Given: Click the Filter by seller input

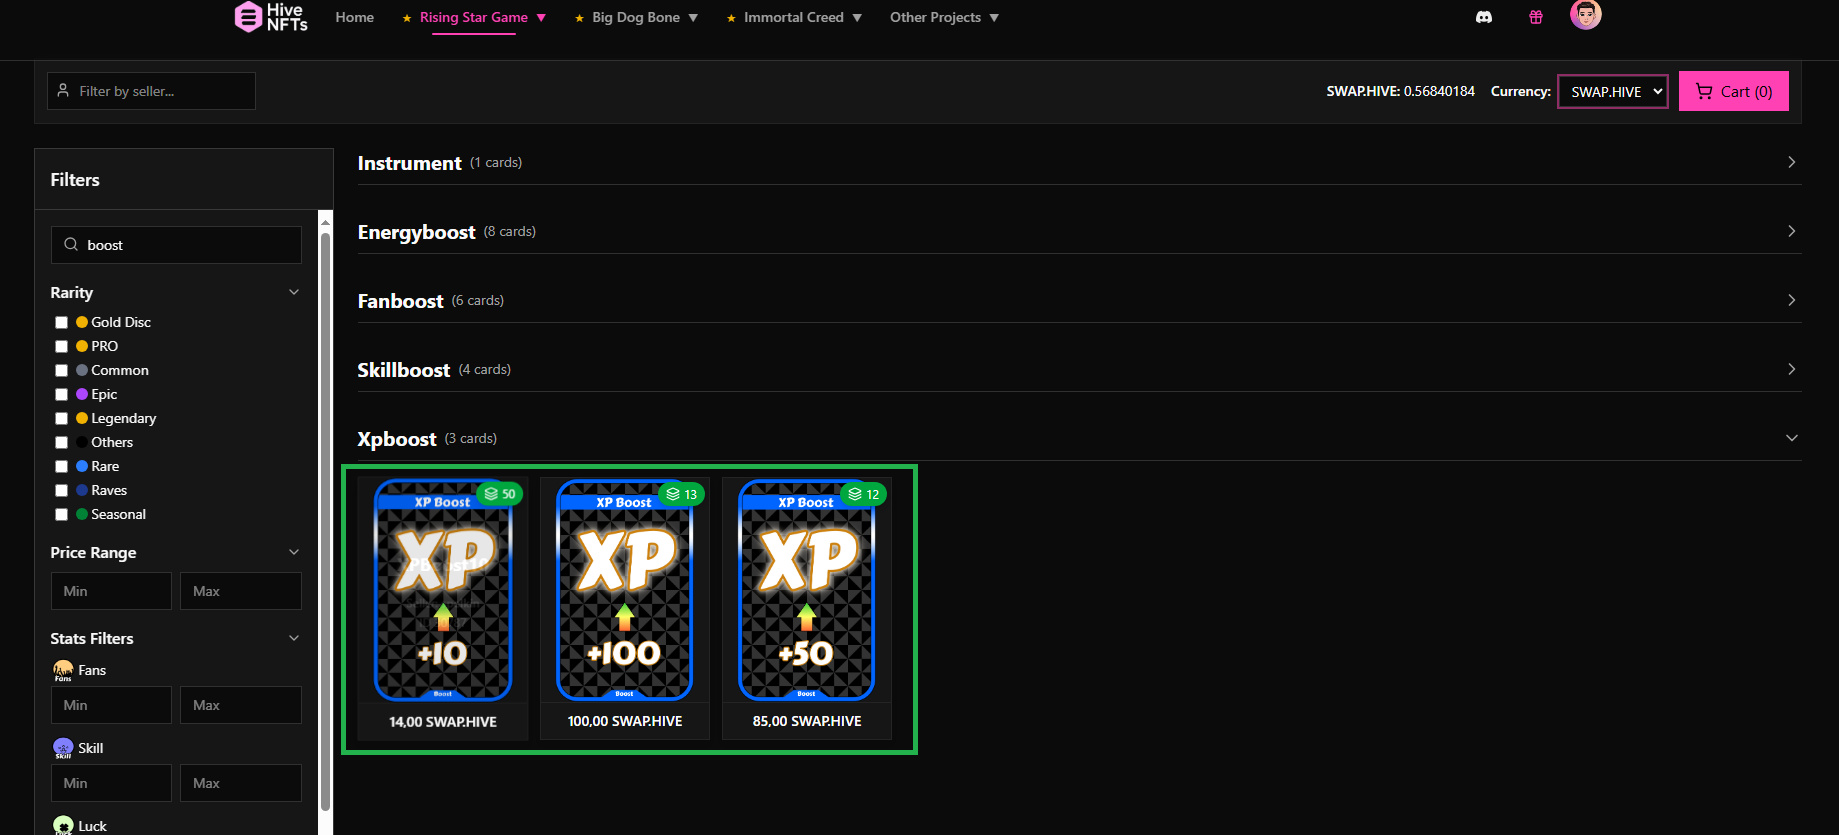Looking at the screenshot, I should pos(151,91).
